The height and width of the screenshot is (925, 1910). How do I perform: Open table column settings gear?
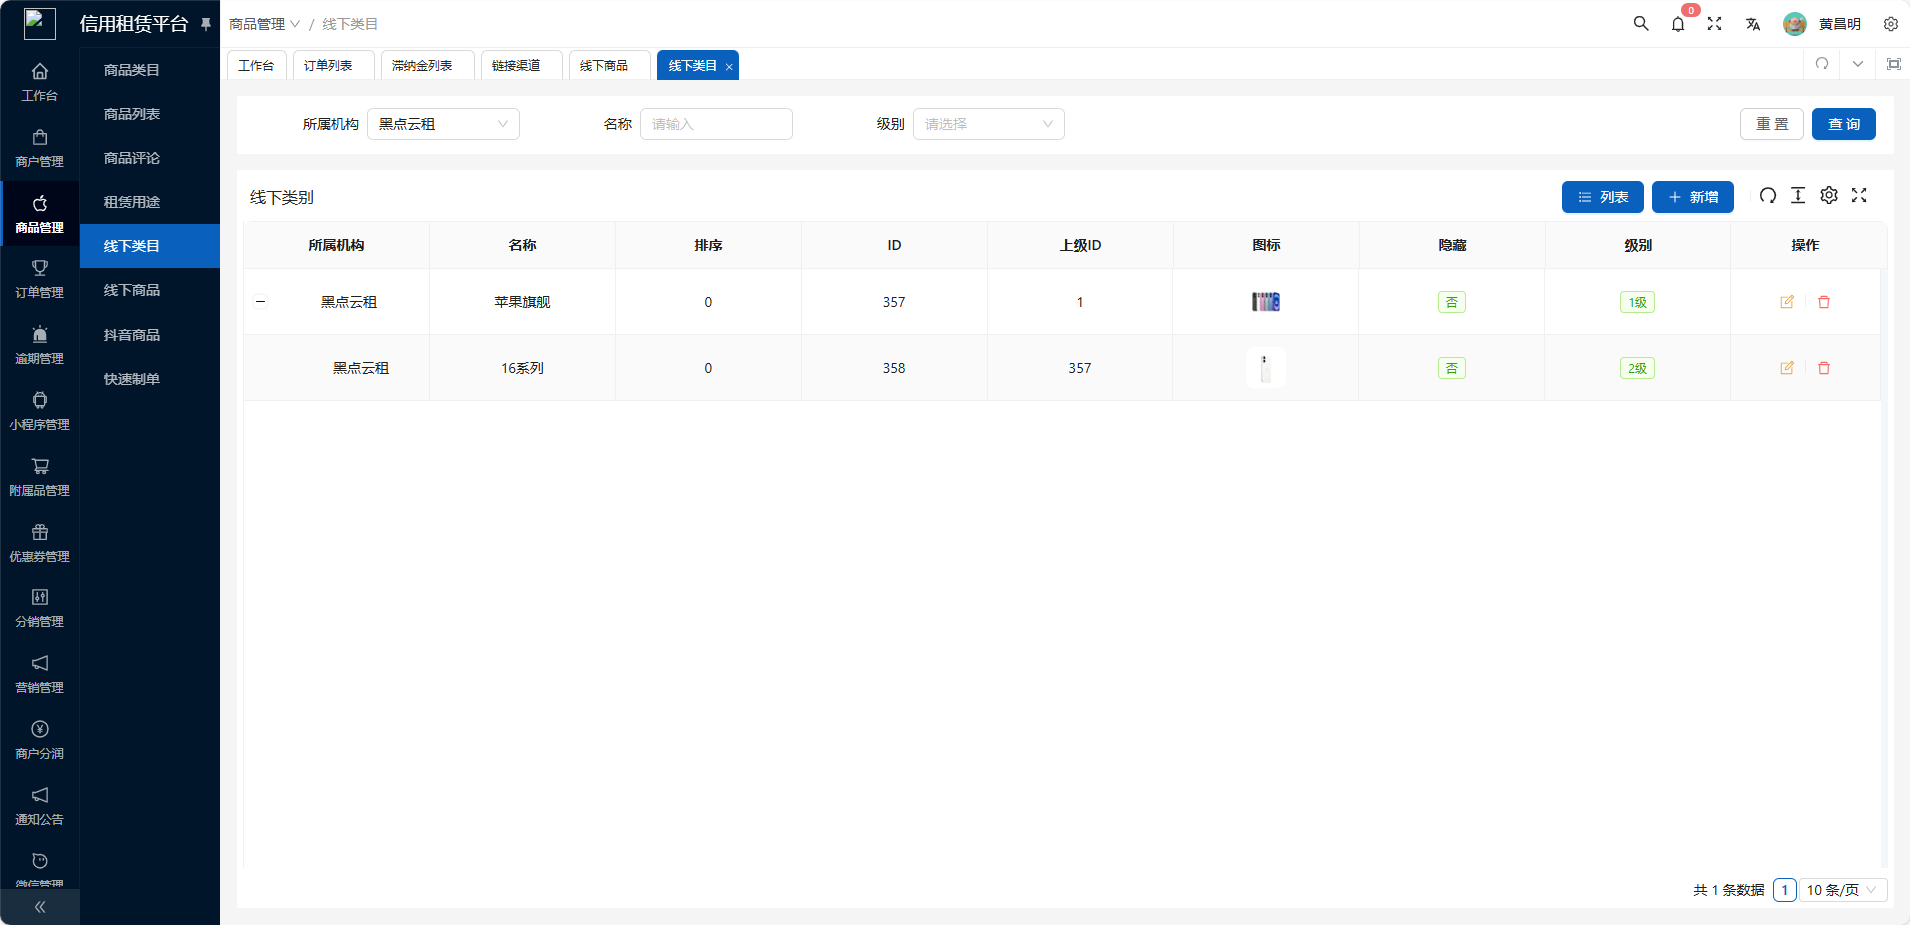tap(1828, 196)
